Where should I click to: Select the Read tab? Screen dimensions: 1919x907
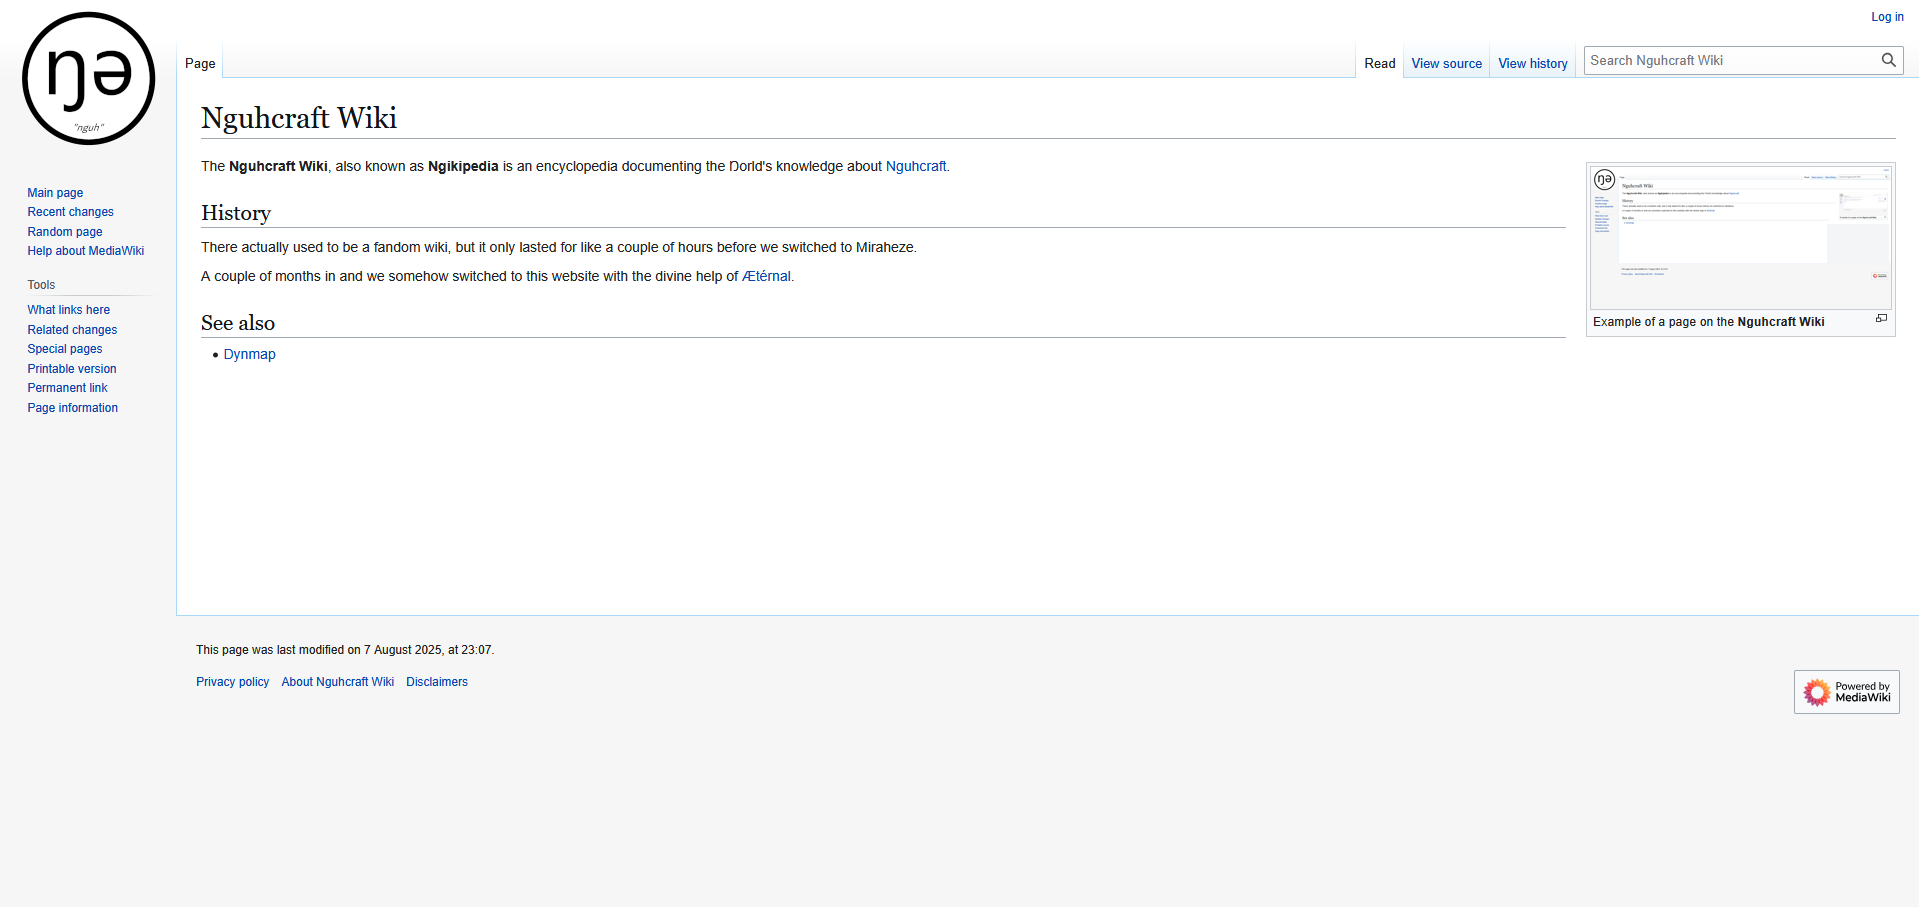(x=1379, y=63)
